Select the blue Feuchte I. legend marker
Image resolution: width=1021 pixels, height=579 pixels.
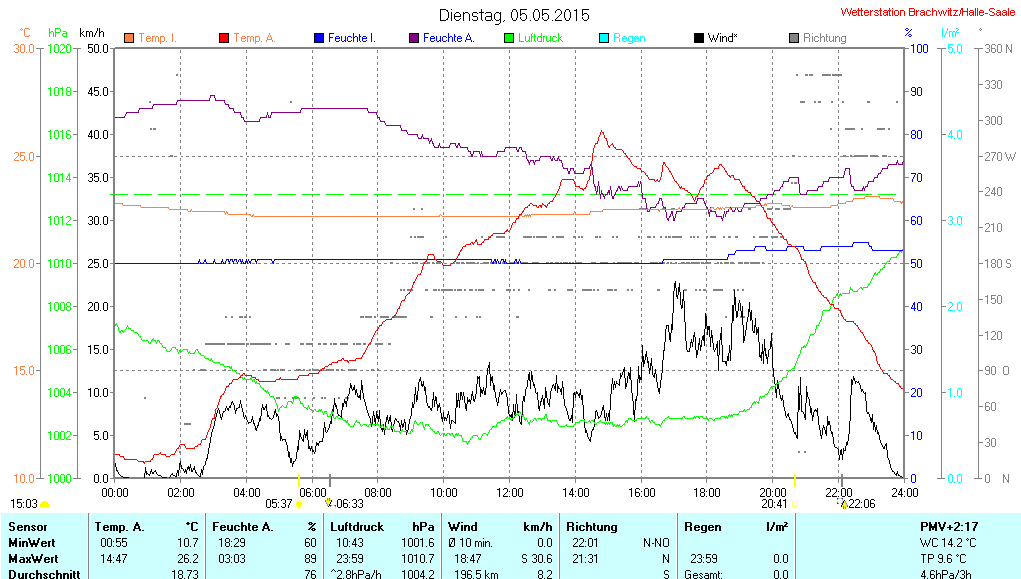pos(319,38)
